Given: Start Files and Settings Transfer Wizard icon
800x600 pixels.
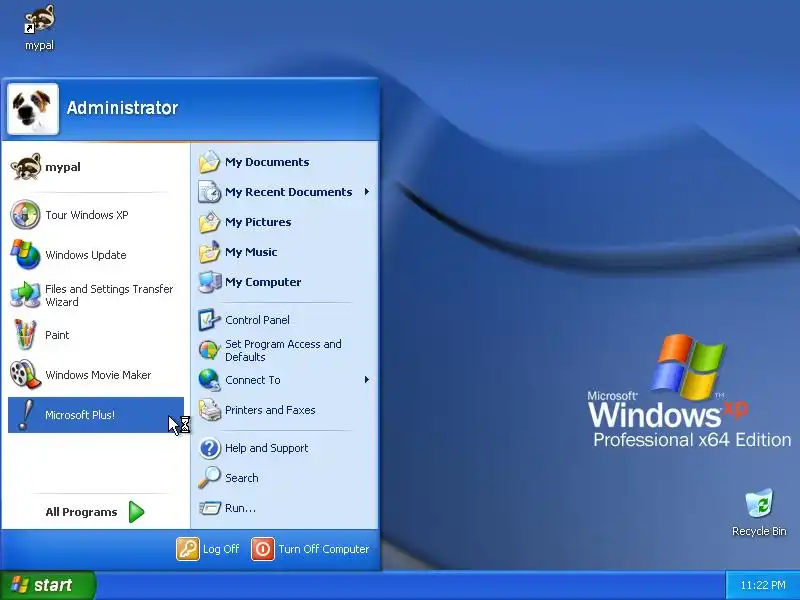Looking at the screenshot, I should point(25,294).
